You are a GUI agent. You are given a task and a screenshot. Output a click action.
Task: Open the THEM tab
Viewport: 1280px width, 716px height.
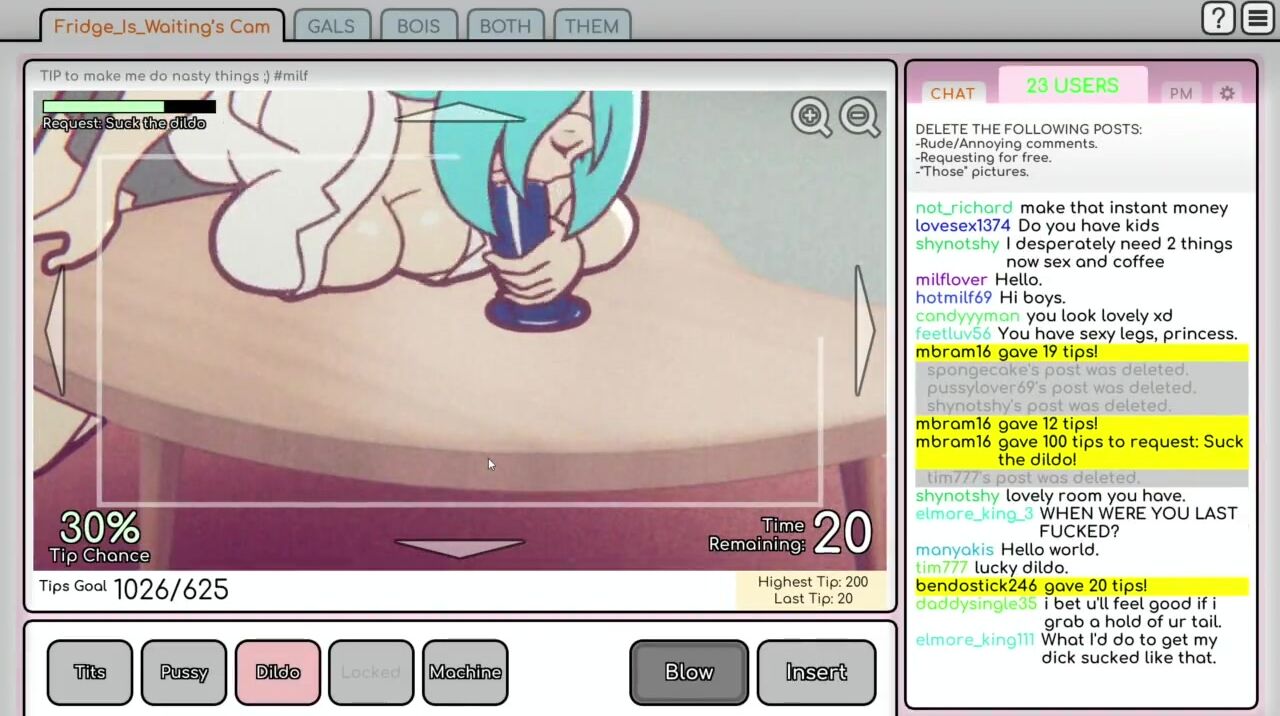(592, 26)
